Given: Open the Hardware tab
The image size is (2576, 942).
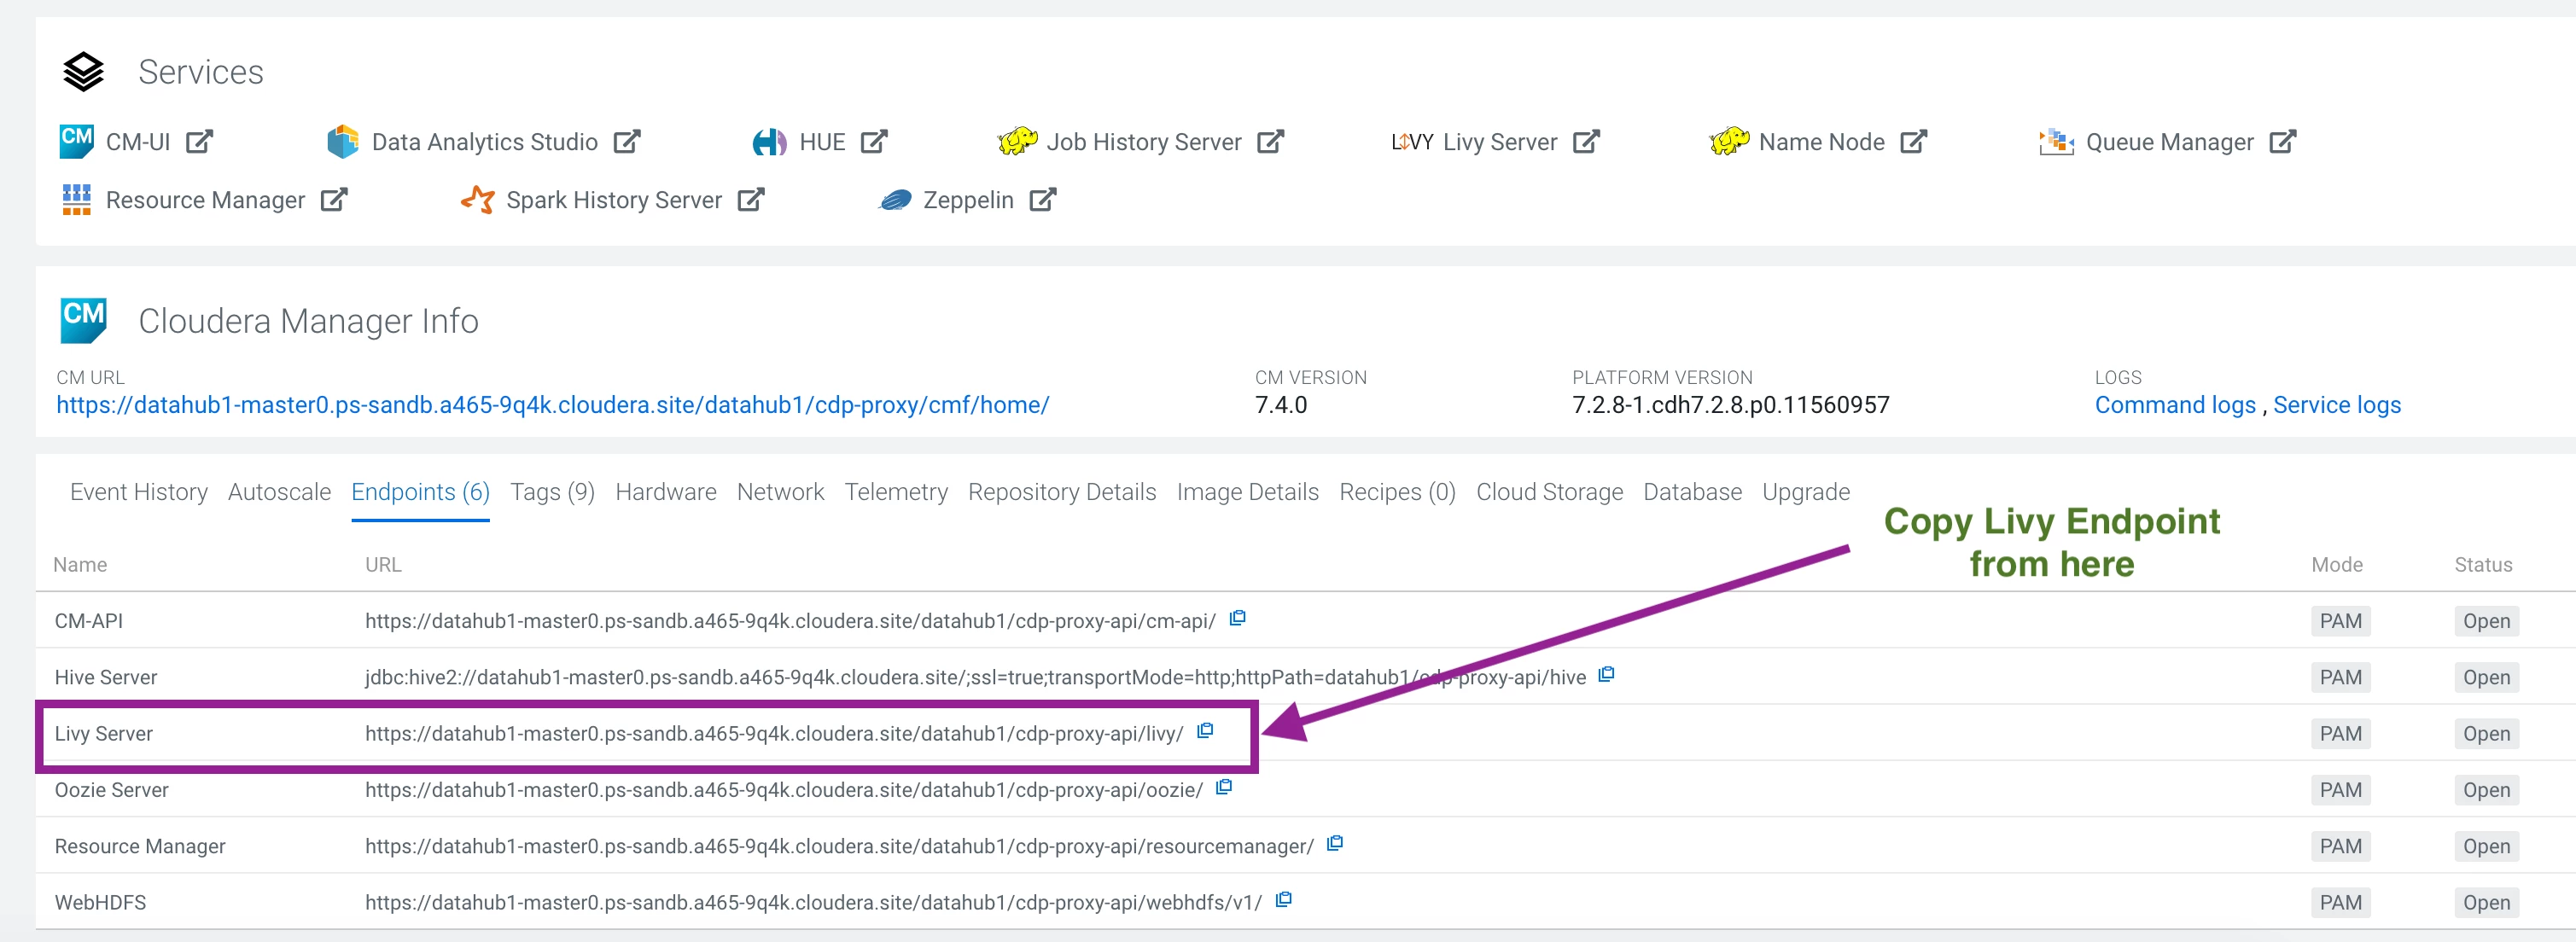Looking at the screenshot, I should pyautogui.click(x=666, y=492).
